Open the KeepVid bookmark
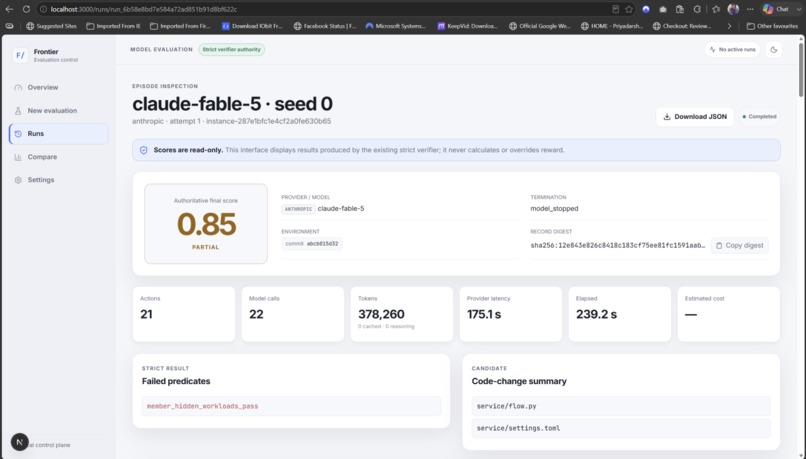Image resolution: width=806 pixels, height=459 pixels. click(x=467, y=26)
